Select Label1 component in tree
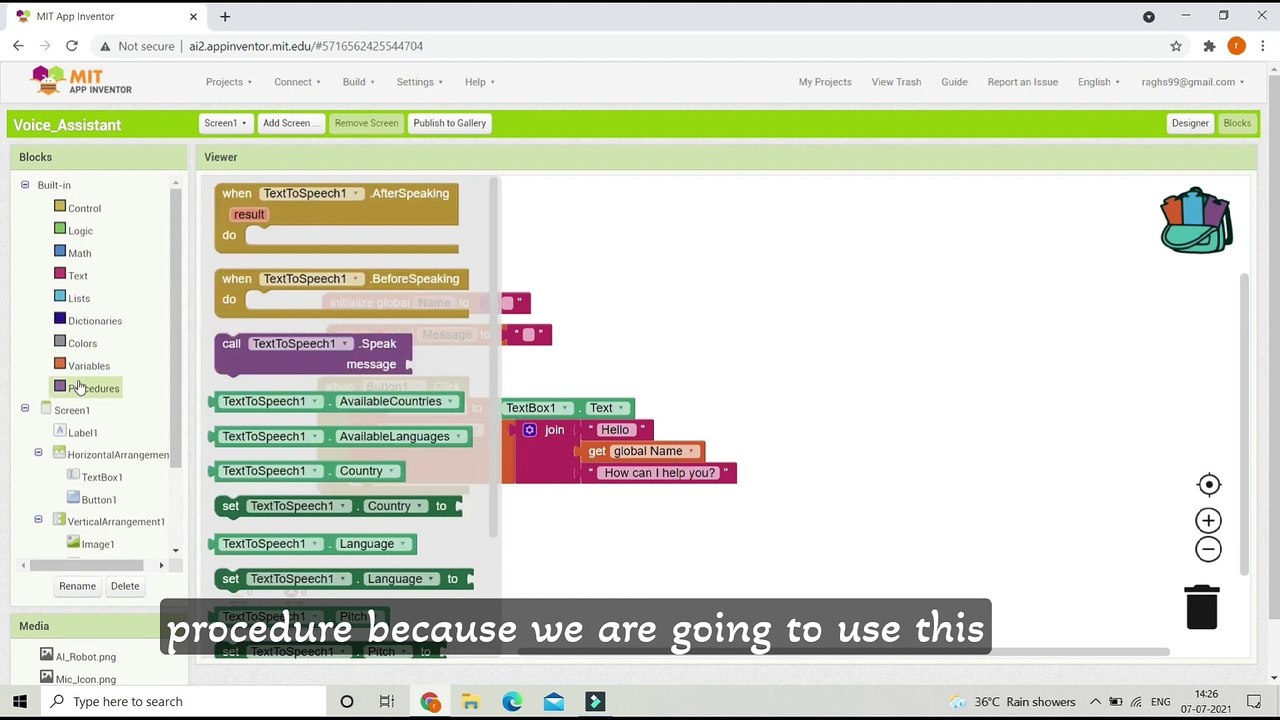 pos(82,433)
